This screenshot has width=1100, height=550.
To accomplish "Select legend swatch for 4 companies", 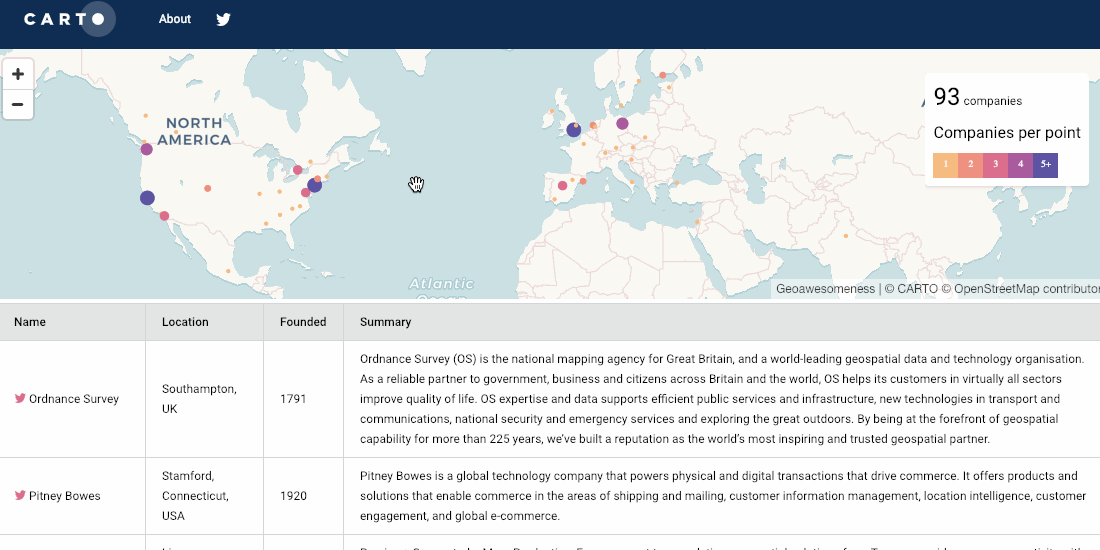I will point(1021,165).
